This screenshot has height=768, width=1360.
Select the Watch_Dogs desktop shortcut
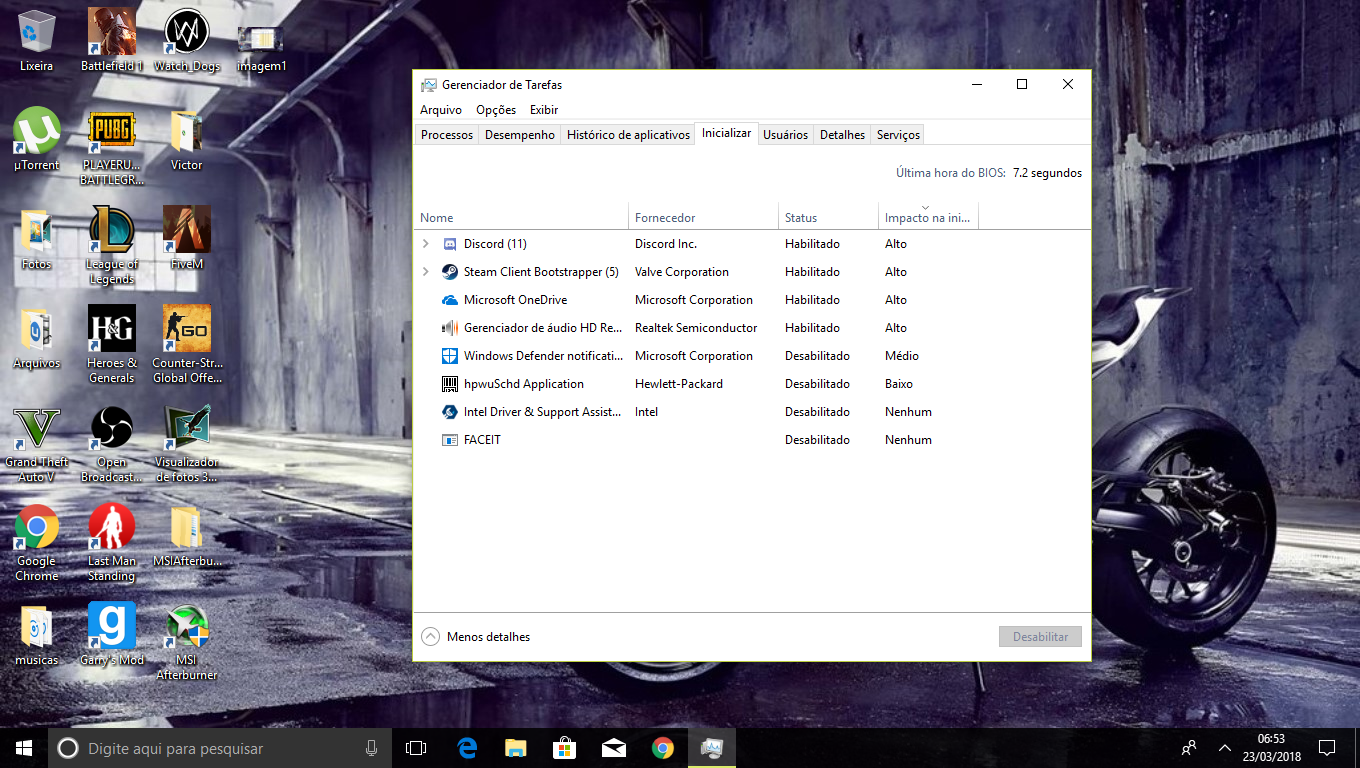coord(187,40)
